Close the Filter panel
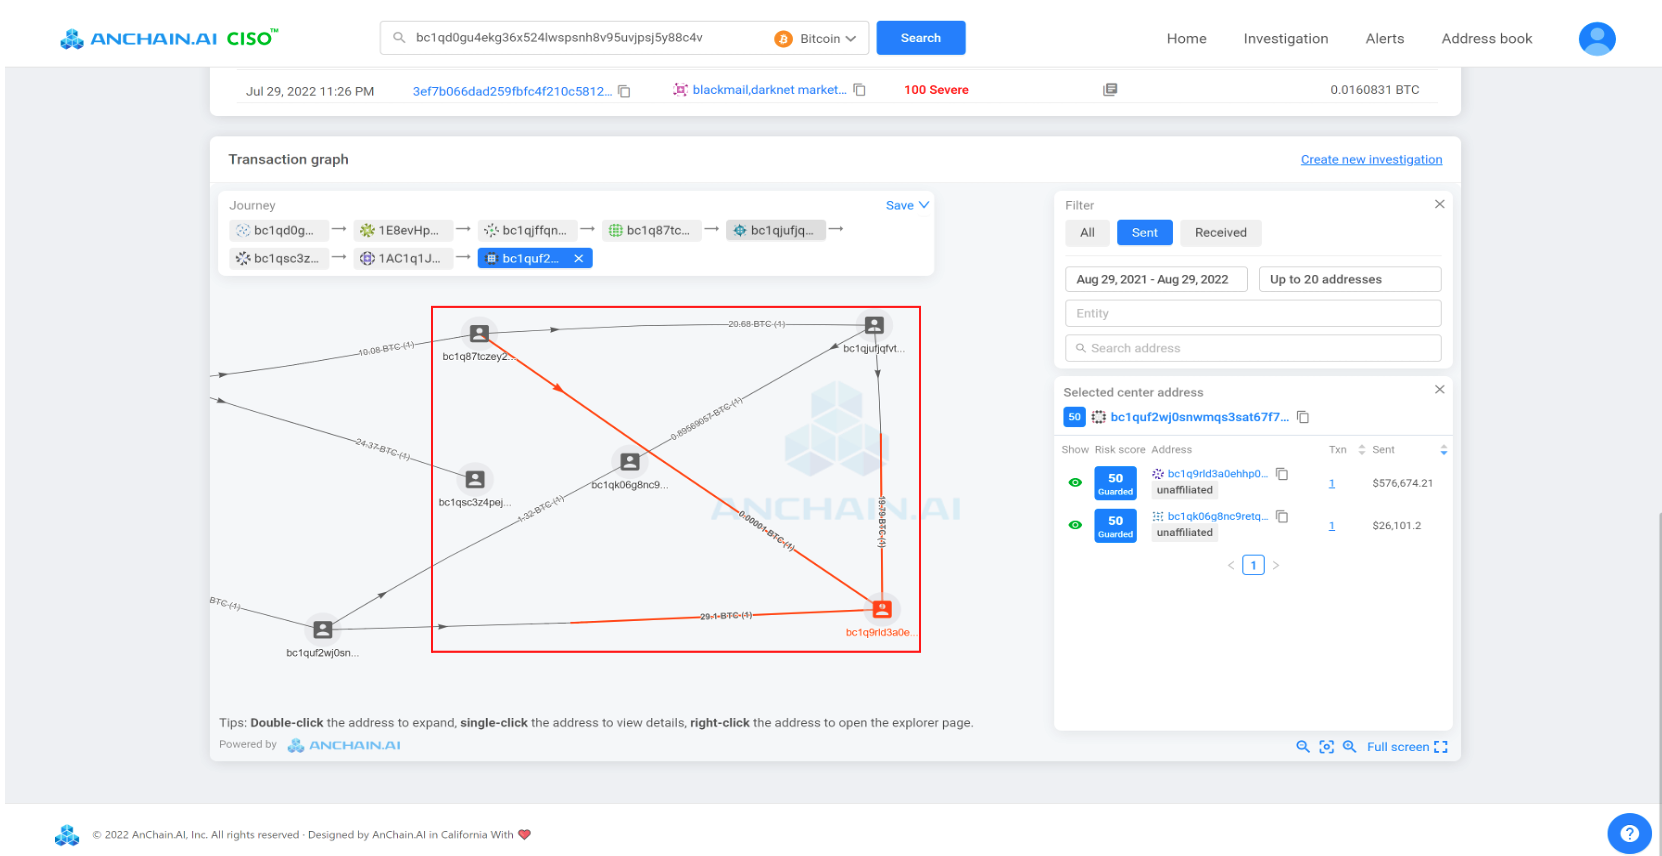 pyautogui.click(x=1439, y=204)
